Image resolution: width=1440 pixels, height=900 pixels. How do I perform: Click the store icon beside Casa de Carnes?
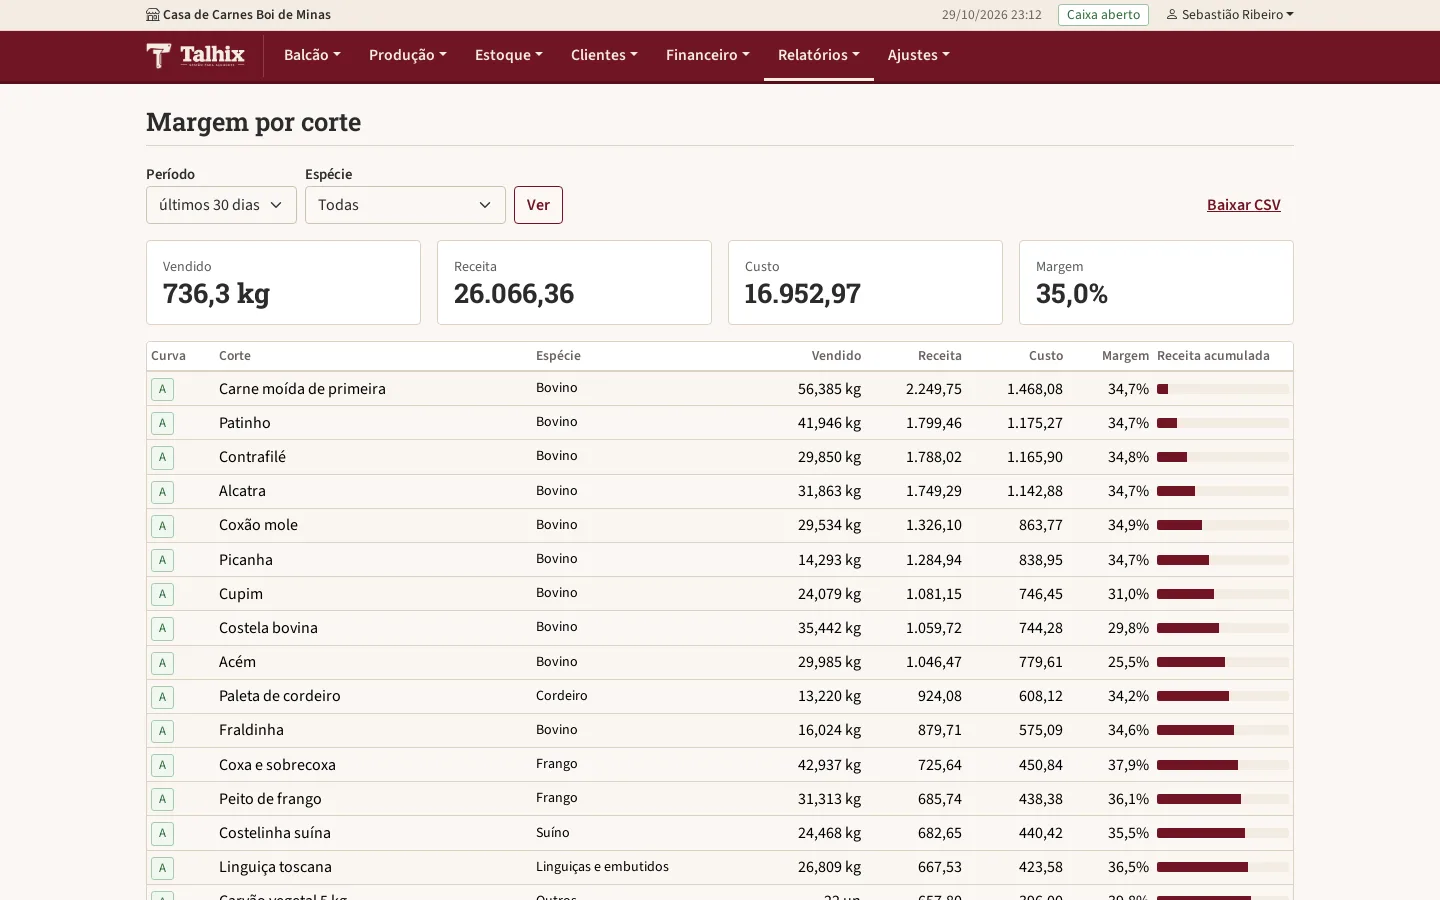click(152, 15)
